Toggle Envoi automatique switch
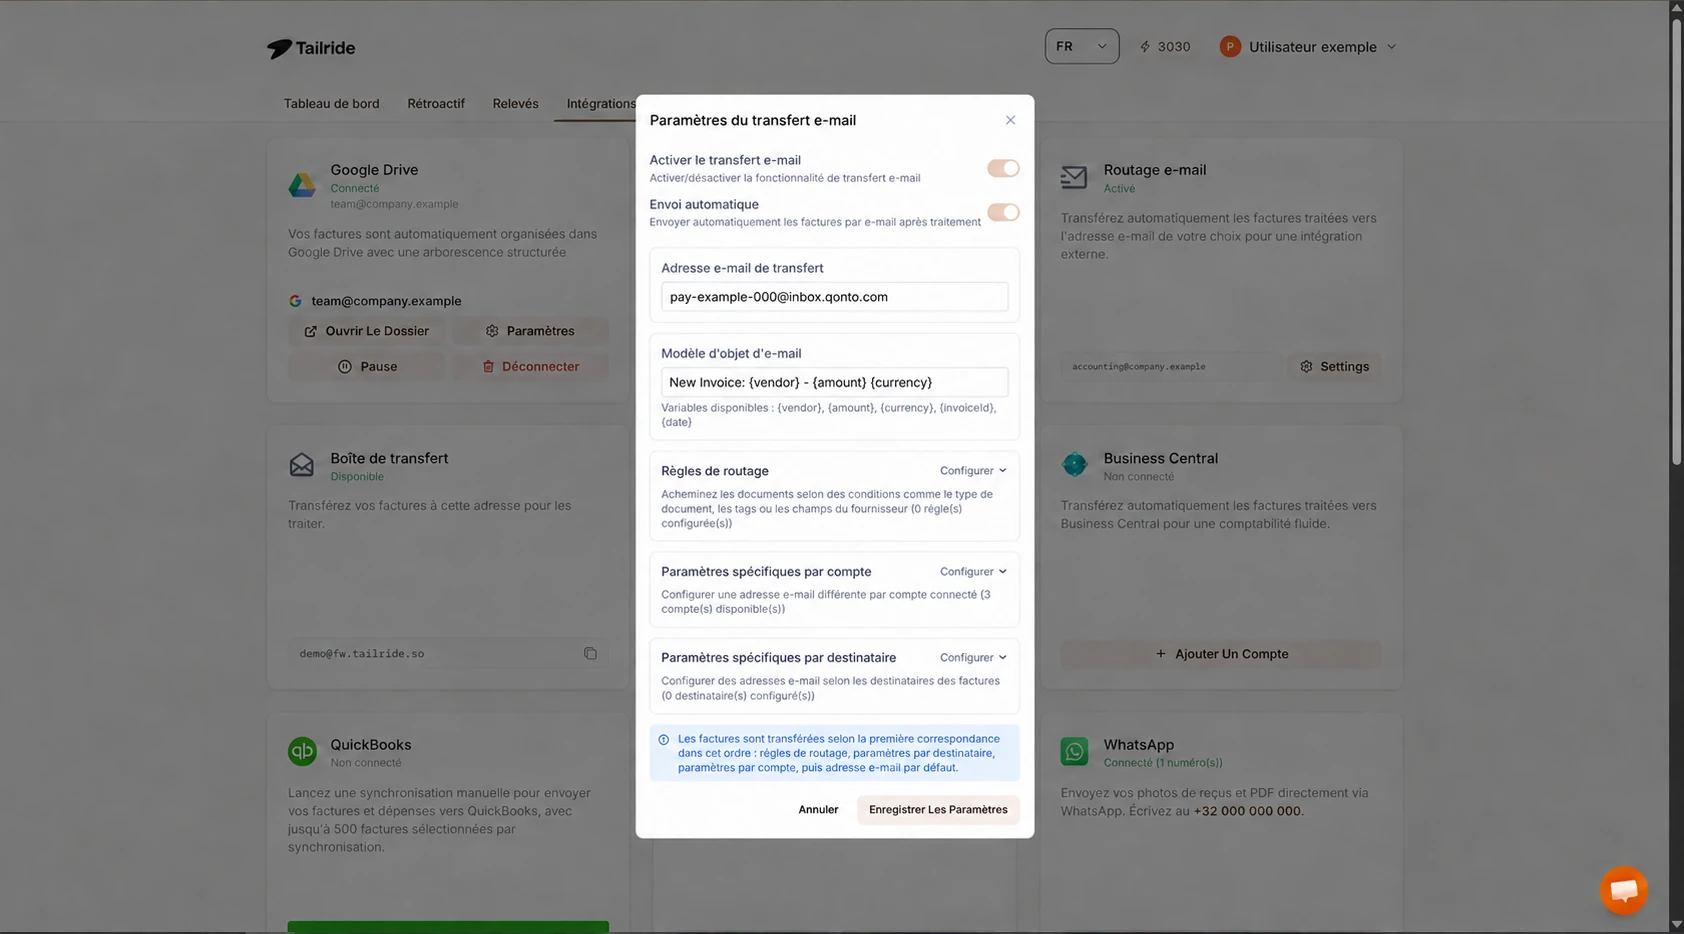Image resolution: width=1684 pixels, height=934 pixels. [x=1003, y=212]
